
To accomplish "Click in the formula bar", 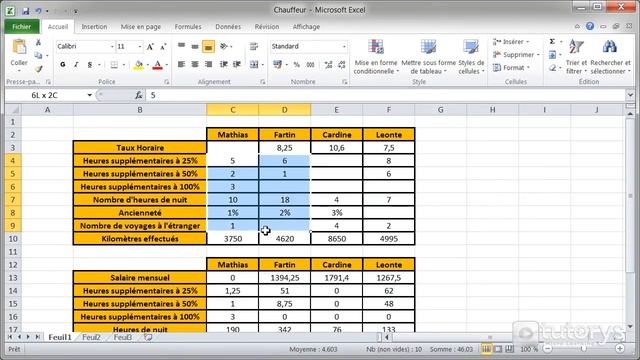I will click(386, 95).
